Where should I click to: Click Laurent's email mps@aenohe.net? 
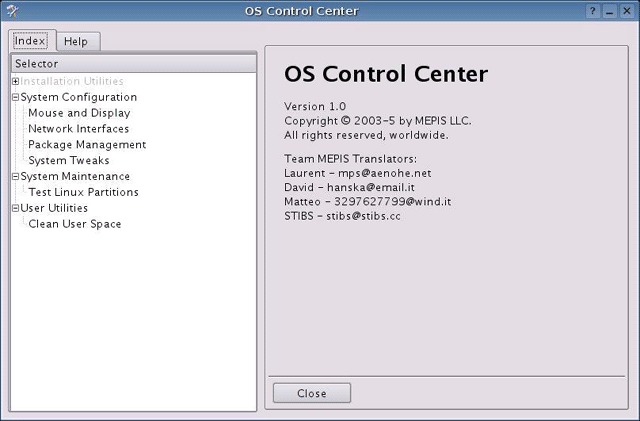(384, 173)
